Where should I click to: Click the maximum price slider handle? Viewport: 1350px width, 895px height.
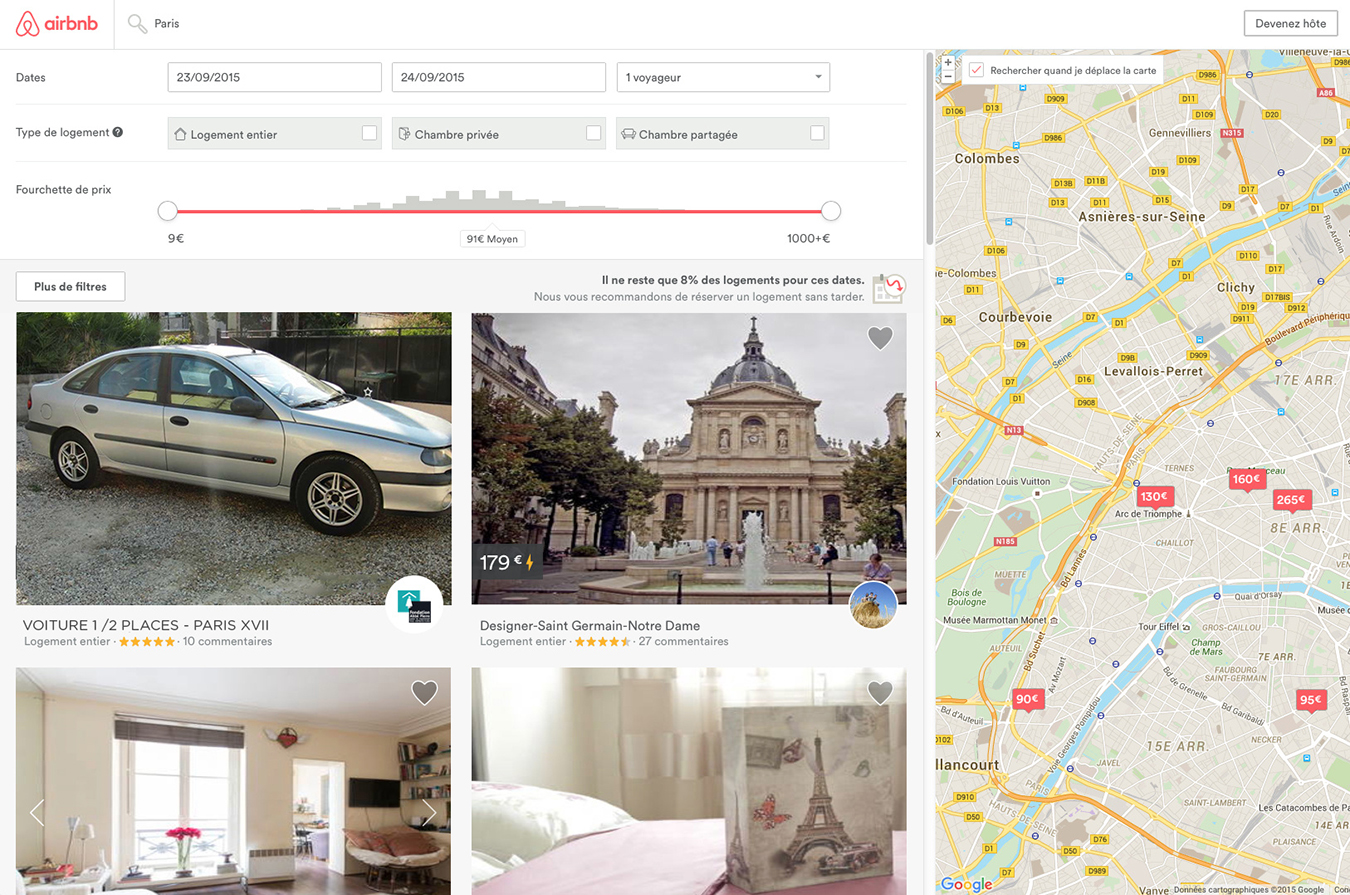[831, 210]
